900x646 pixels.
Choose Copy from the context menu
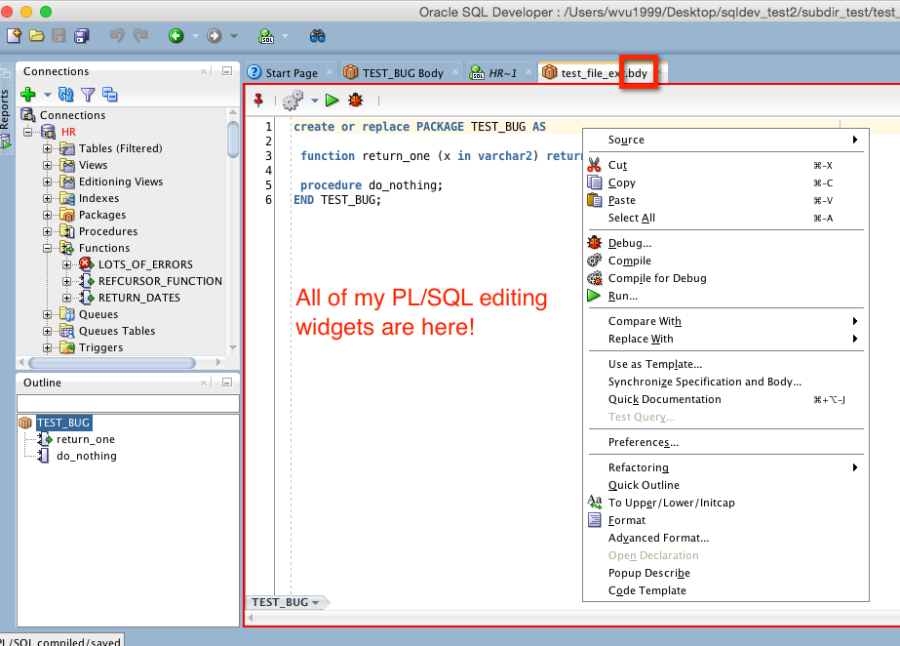pyautogui.click(x=726, y=183)
